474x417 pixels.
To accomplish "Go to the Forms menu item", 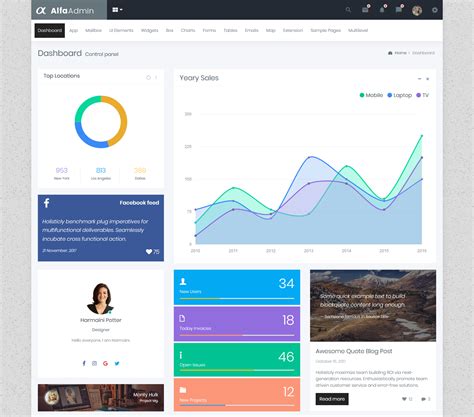I will click(x=209, y=31).
